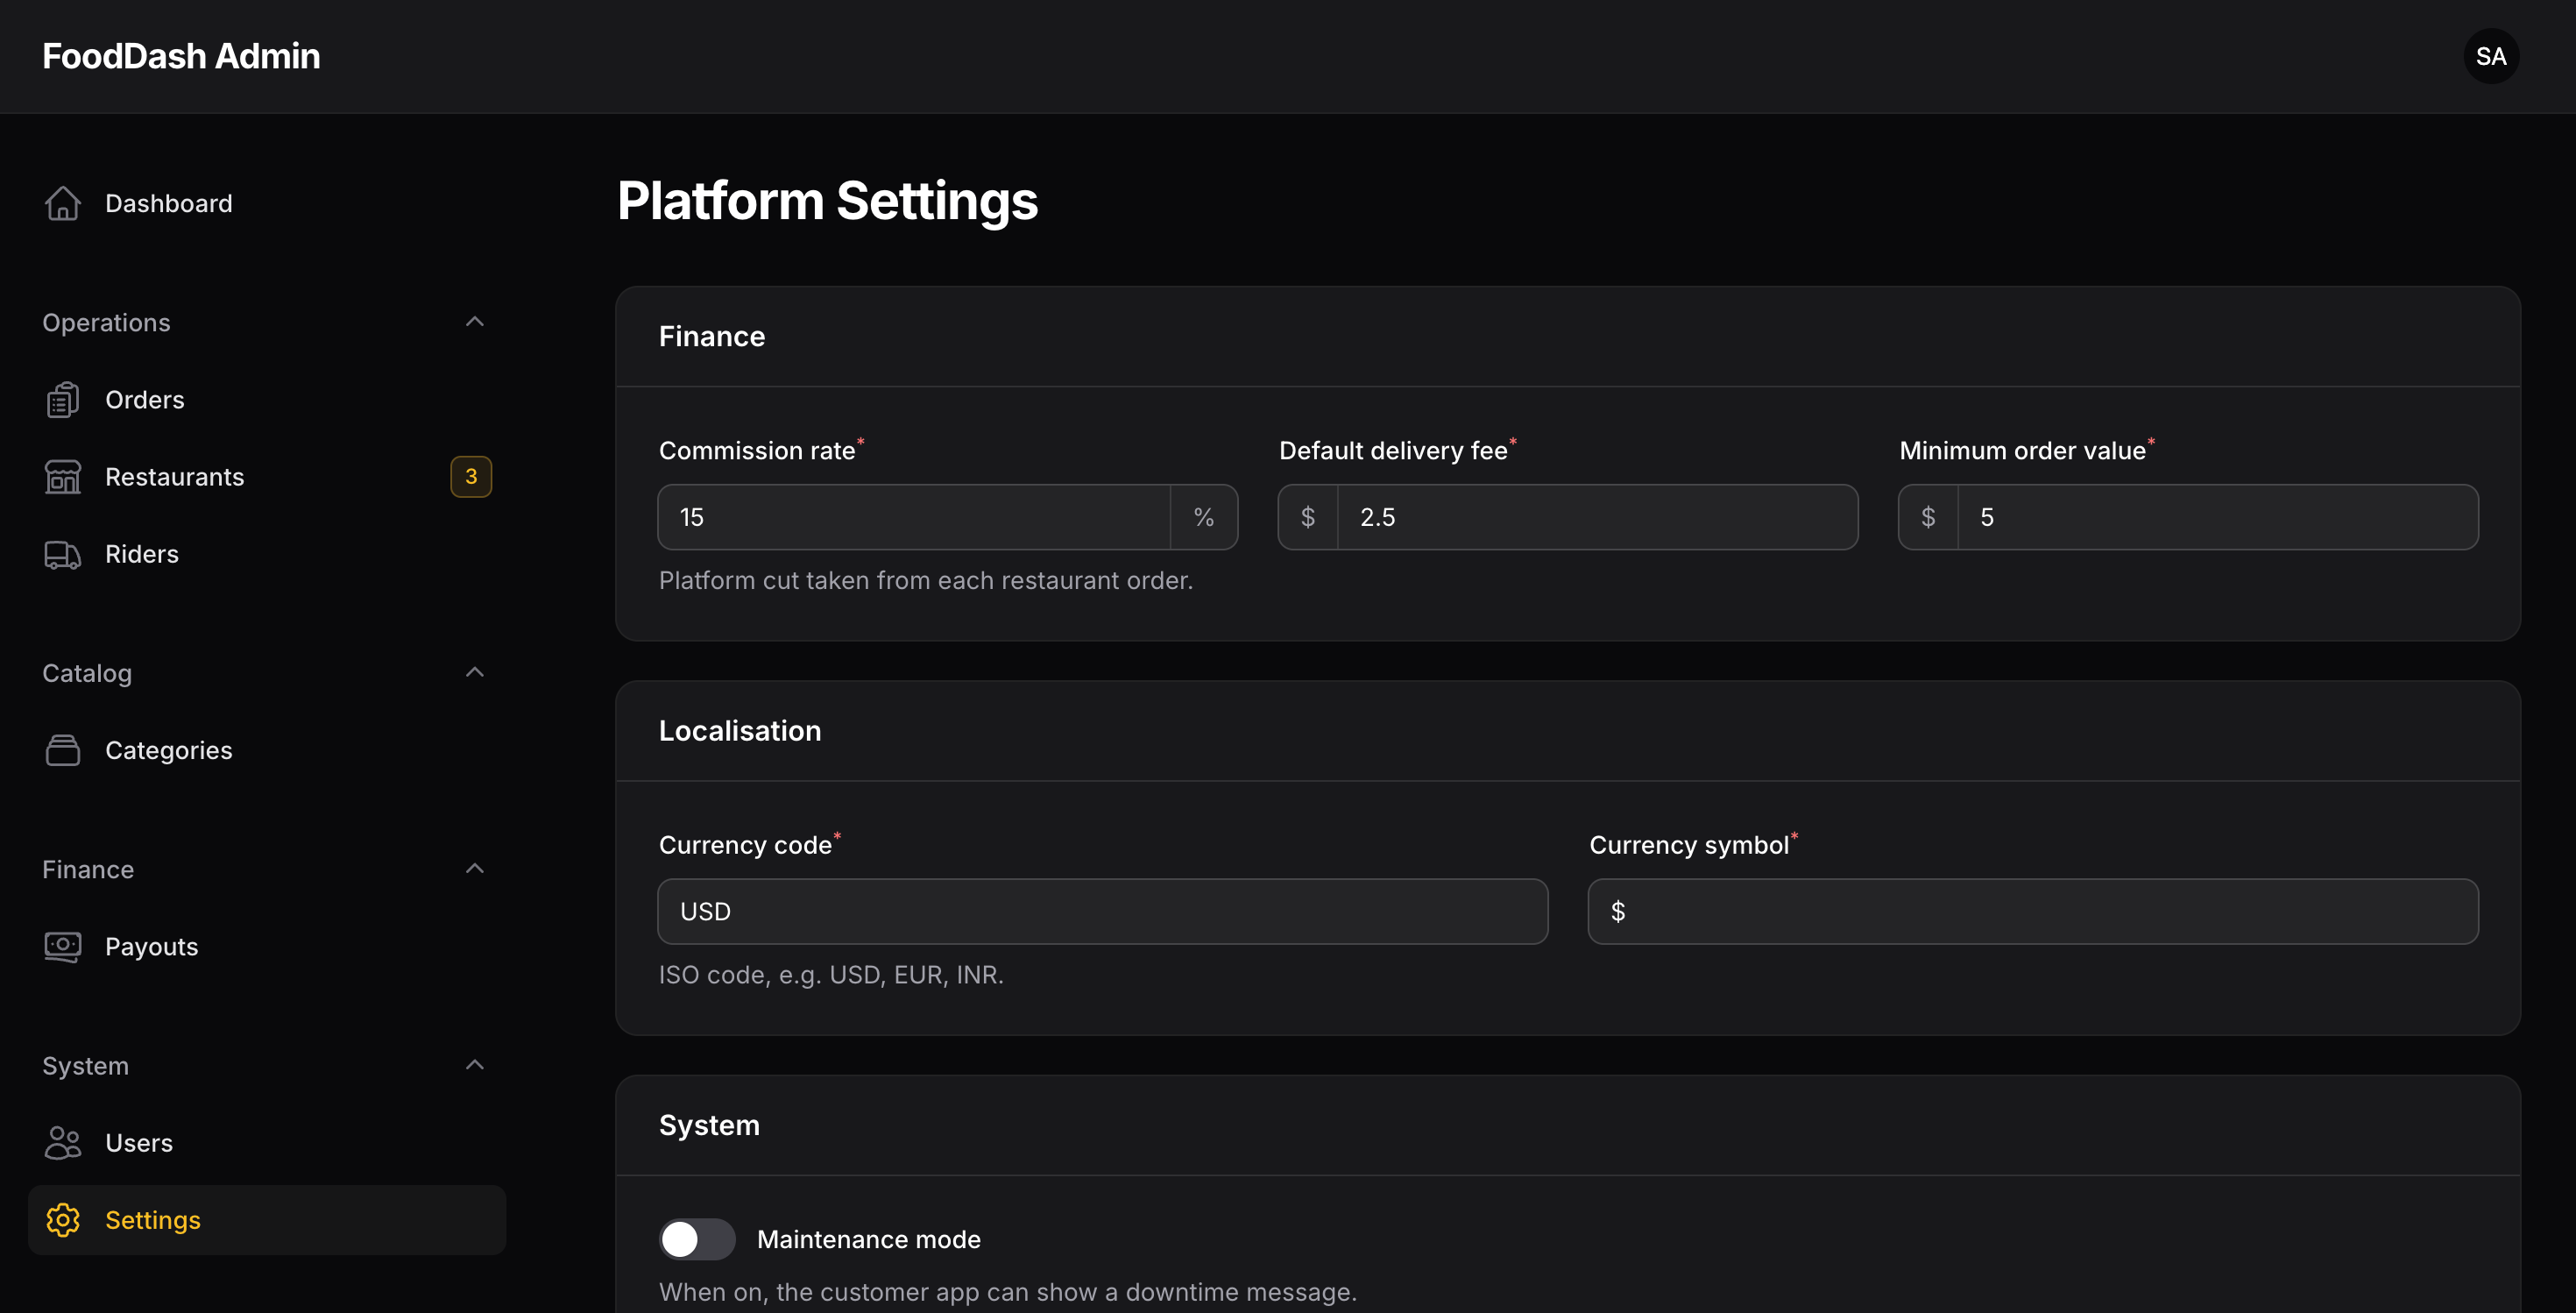Collapse the Operations sidebar group
2576x1313 pixels.
475,322
